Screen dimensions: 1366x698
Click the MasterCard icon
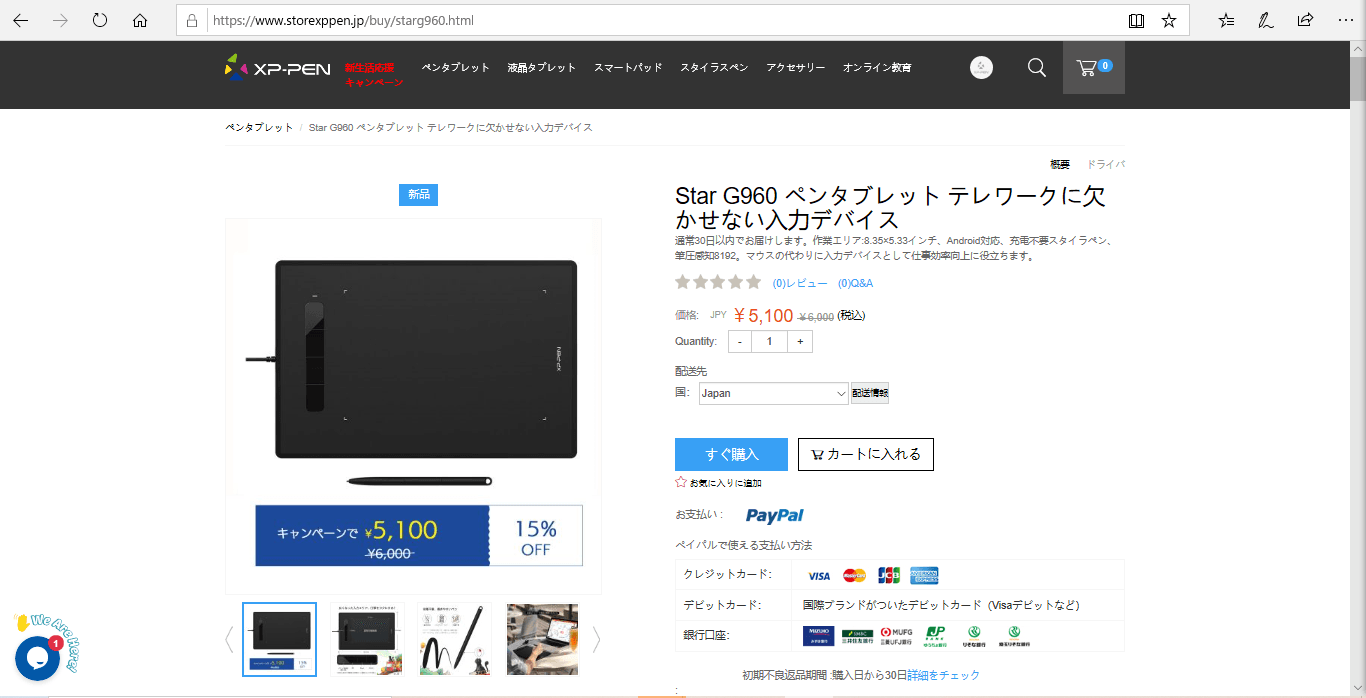[854, 576]
